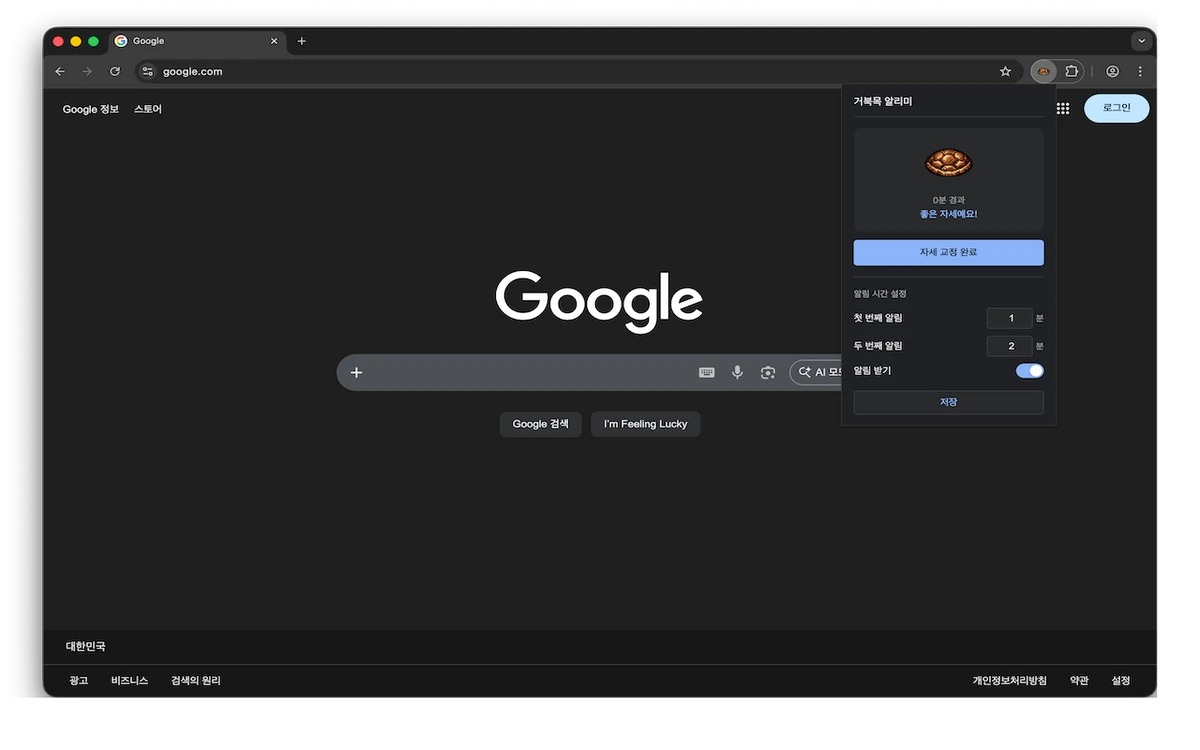This screenshot has height=750, width=1200.
Task: Open the Google apps grid icon
Action: pyautogui.click(x=1063, y=108)
